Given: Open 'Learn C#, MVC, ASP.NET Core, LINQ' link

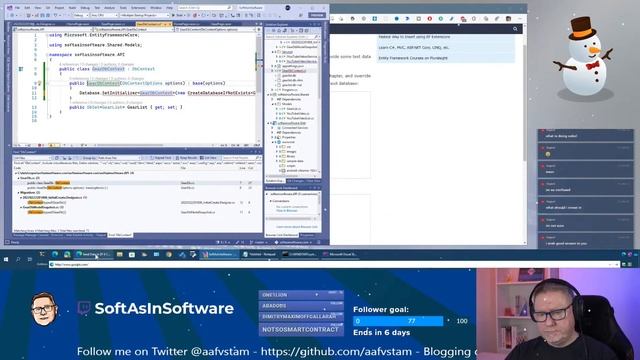Looking at the screenshot, I should pos(413,47).
